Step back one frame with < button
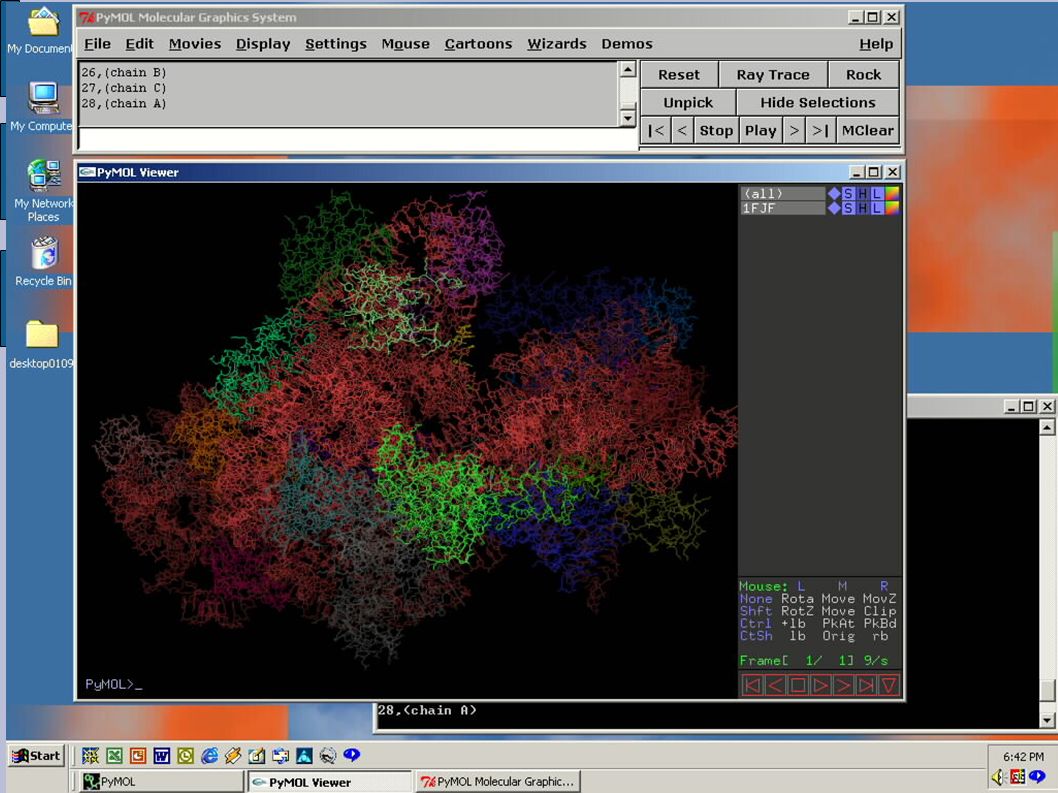Viewport: 1058px width, 793px height. pyautogui.click(x=682, y=130)
